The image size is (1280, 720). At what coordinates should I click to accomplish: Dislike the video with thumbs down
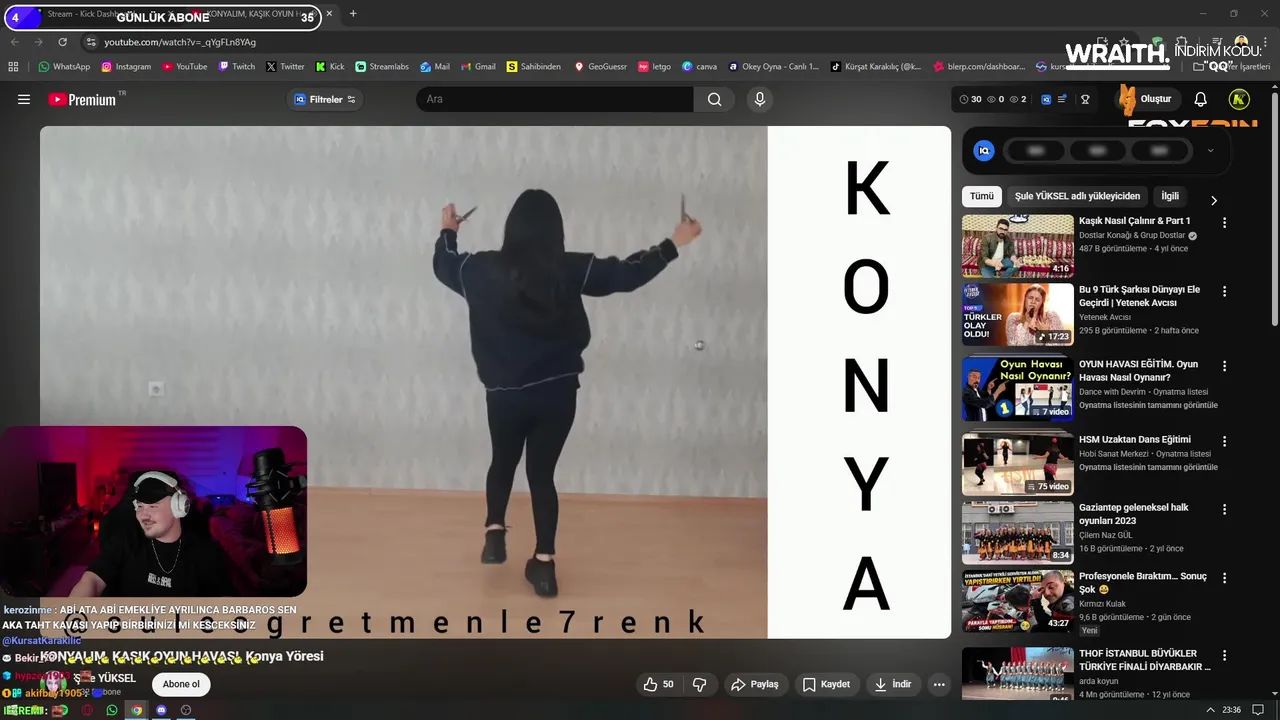699,684
